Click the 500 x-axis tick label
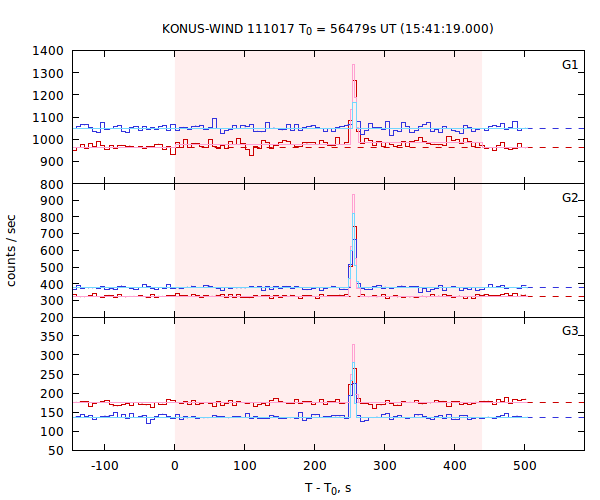 [x=525, y=466]
